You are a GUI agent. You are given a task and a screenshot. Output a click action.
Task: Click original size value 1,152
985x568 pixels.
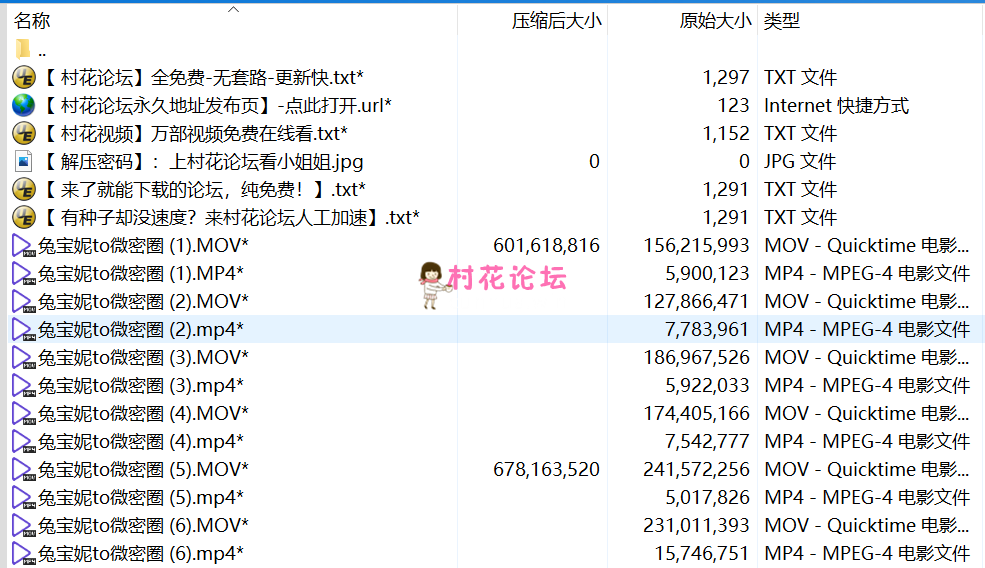click(726, 133)
